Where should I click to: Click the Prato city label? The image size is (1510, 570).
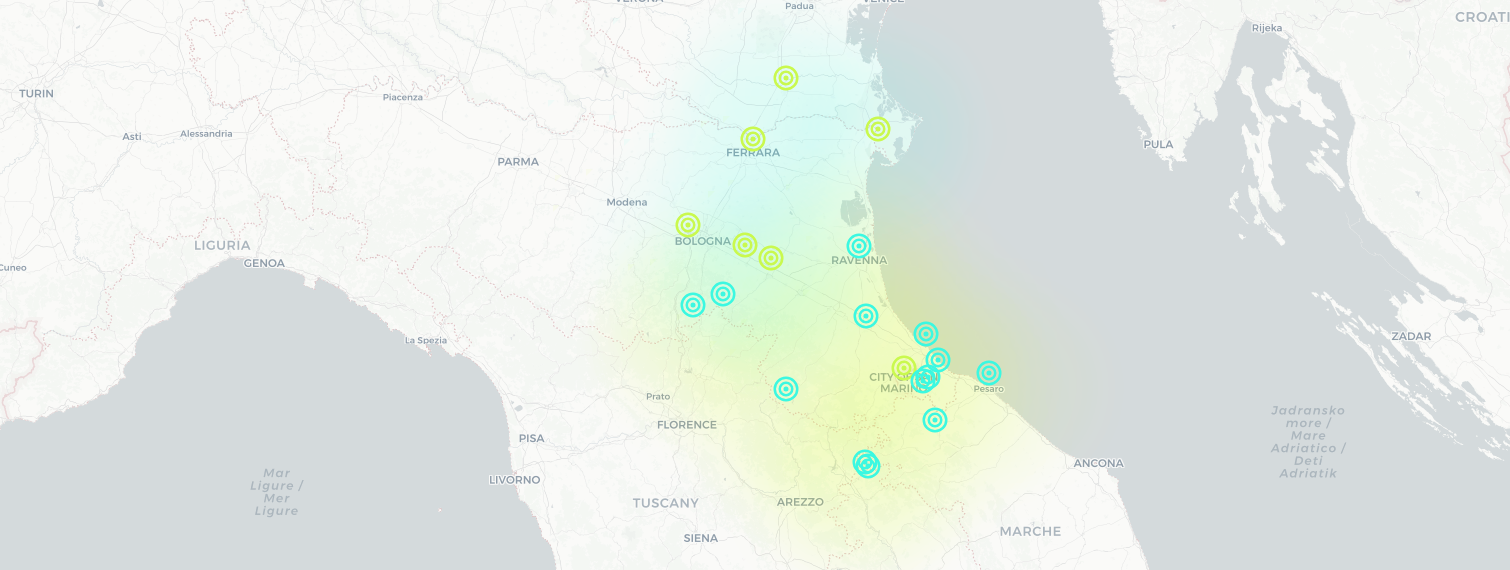pyautogui.click(x=658, y=397)
